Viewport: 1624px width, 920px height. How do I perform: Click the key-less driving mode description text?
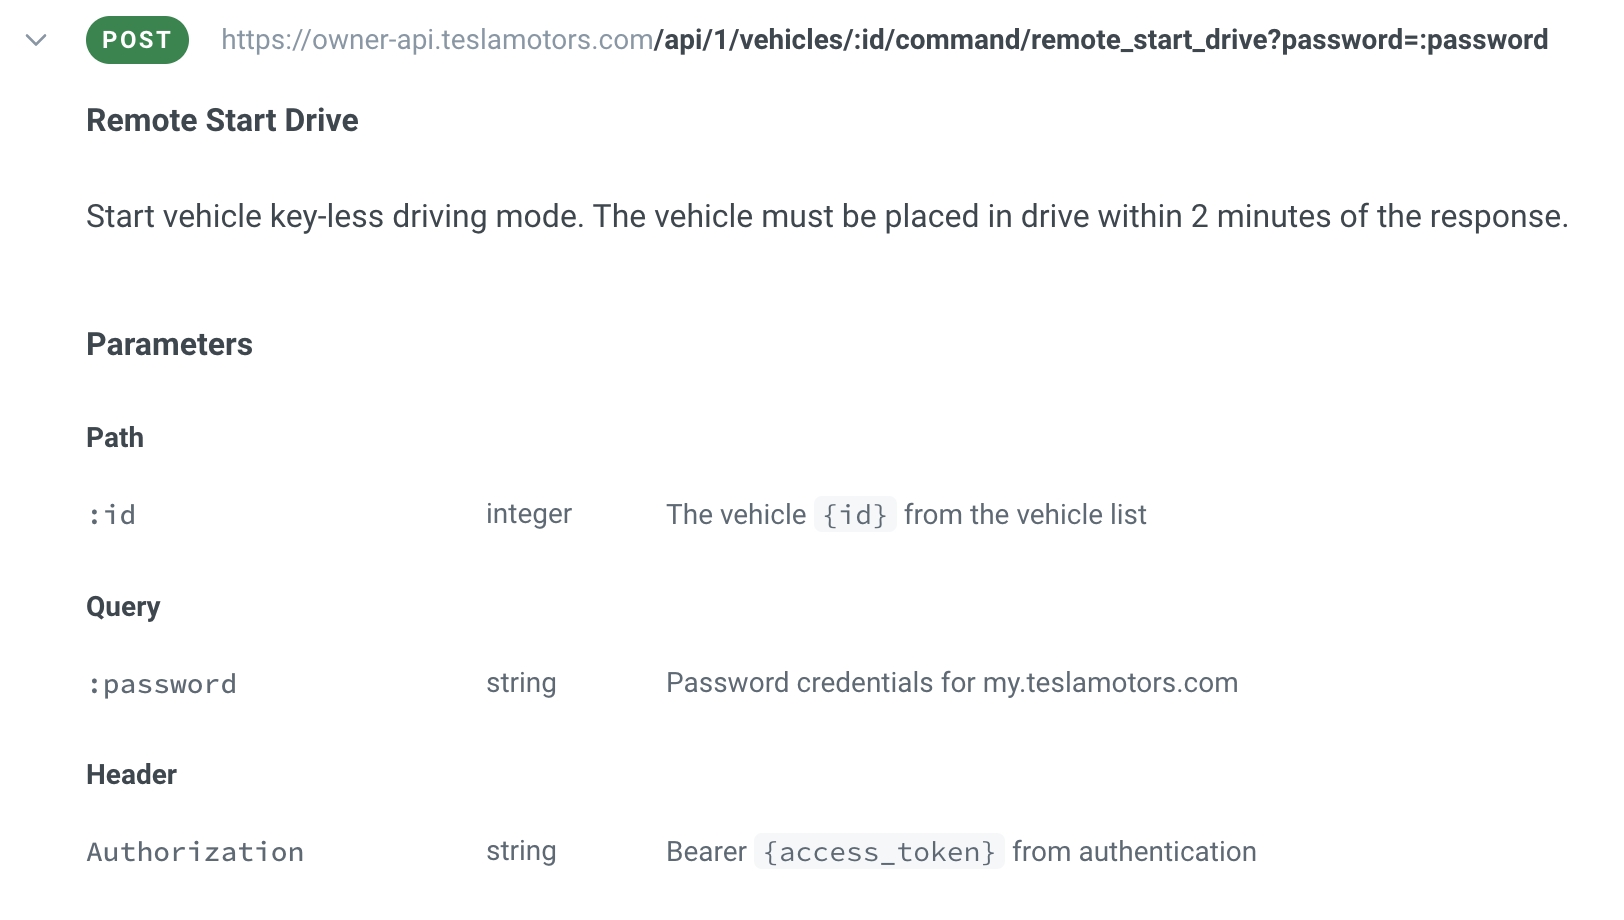pos(826,216)
